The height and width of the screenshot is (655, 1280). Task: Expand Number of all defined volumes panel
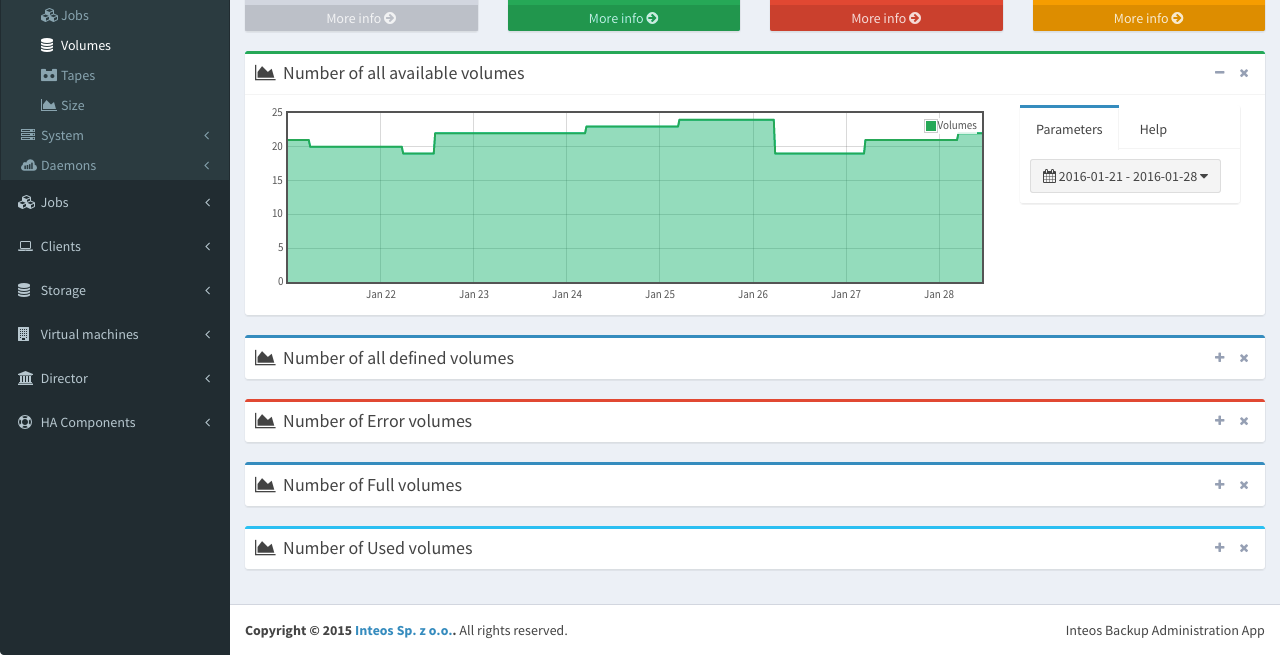pos(1219,358)
